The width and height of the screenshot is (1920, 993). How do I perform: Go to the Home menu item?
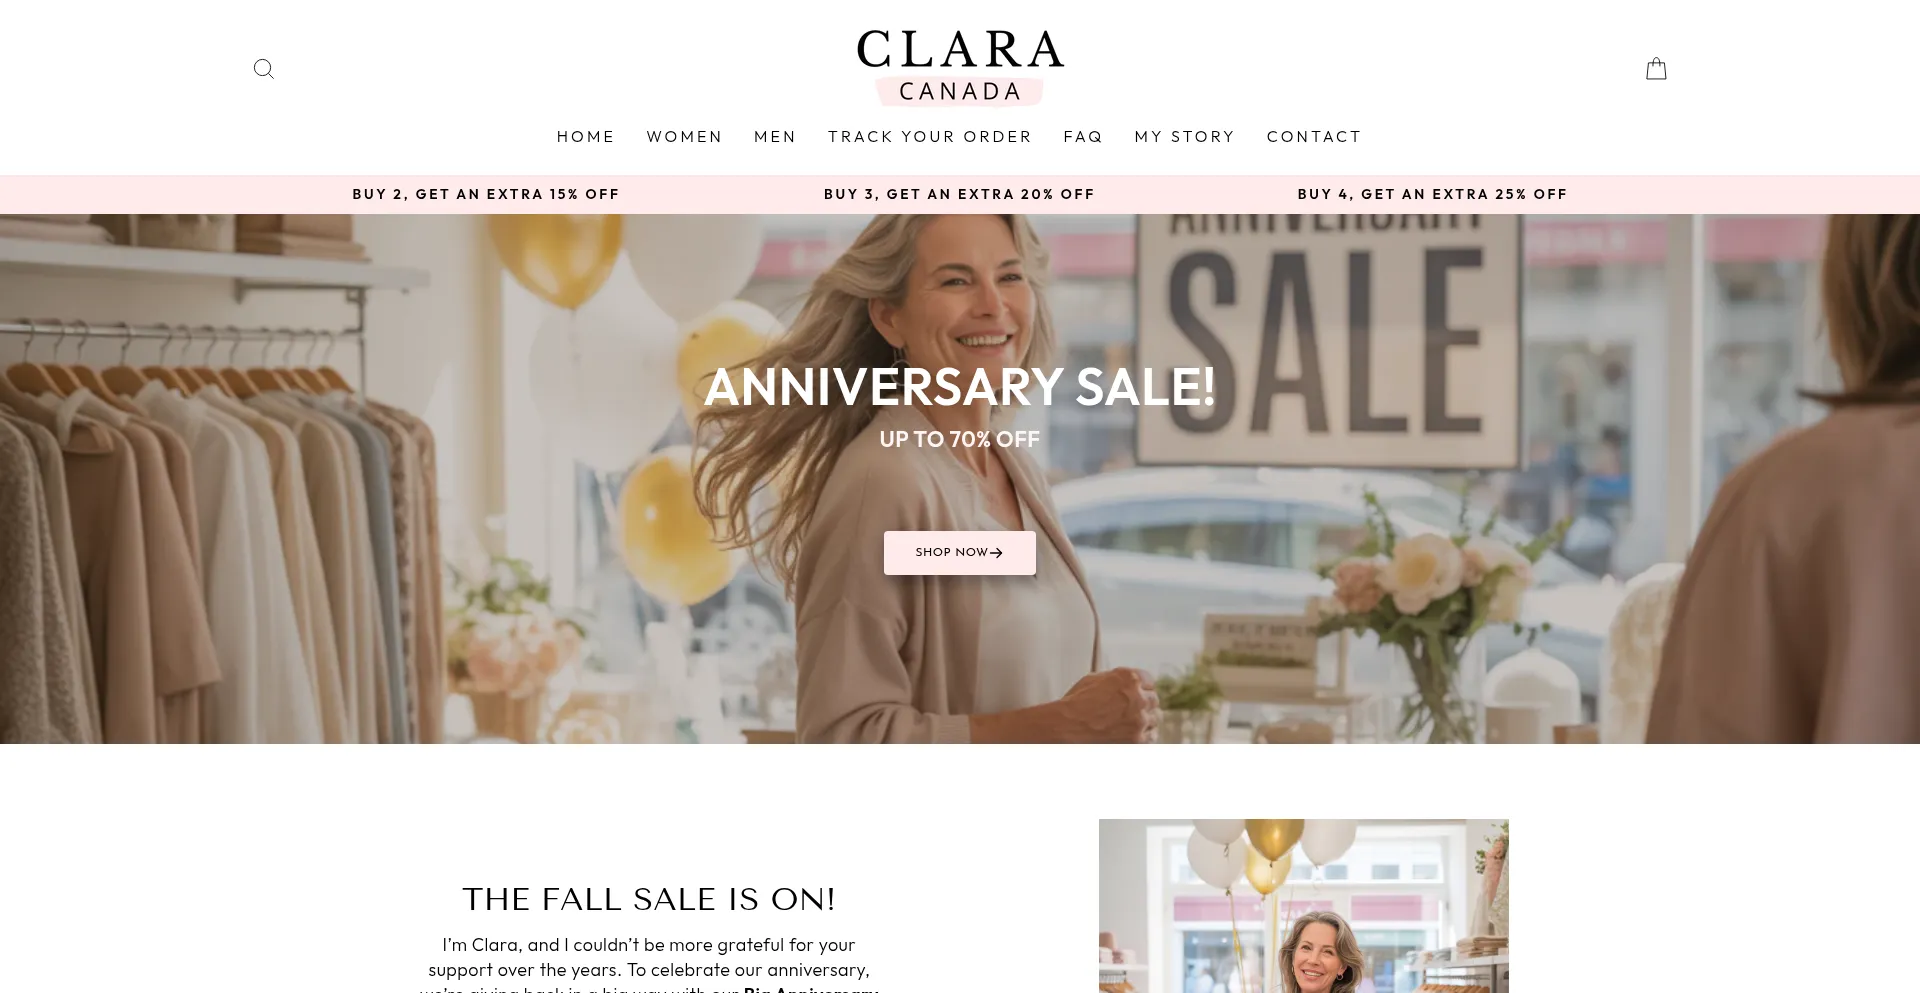tap(586, 137)
